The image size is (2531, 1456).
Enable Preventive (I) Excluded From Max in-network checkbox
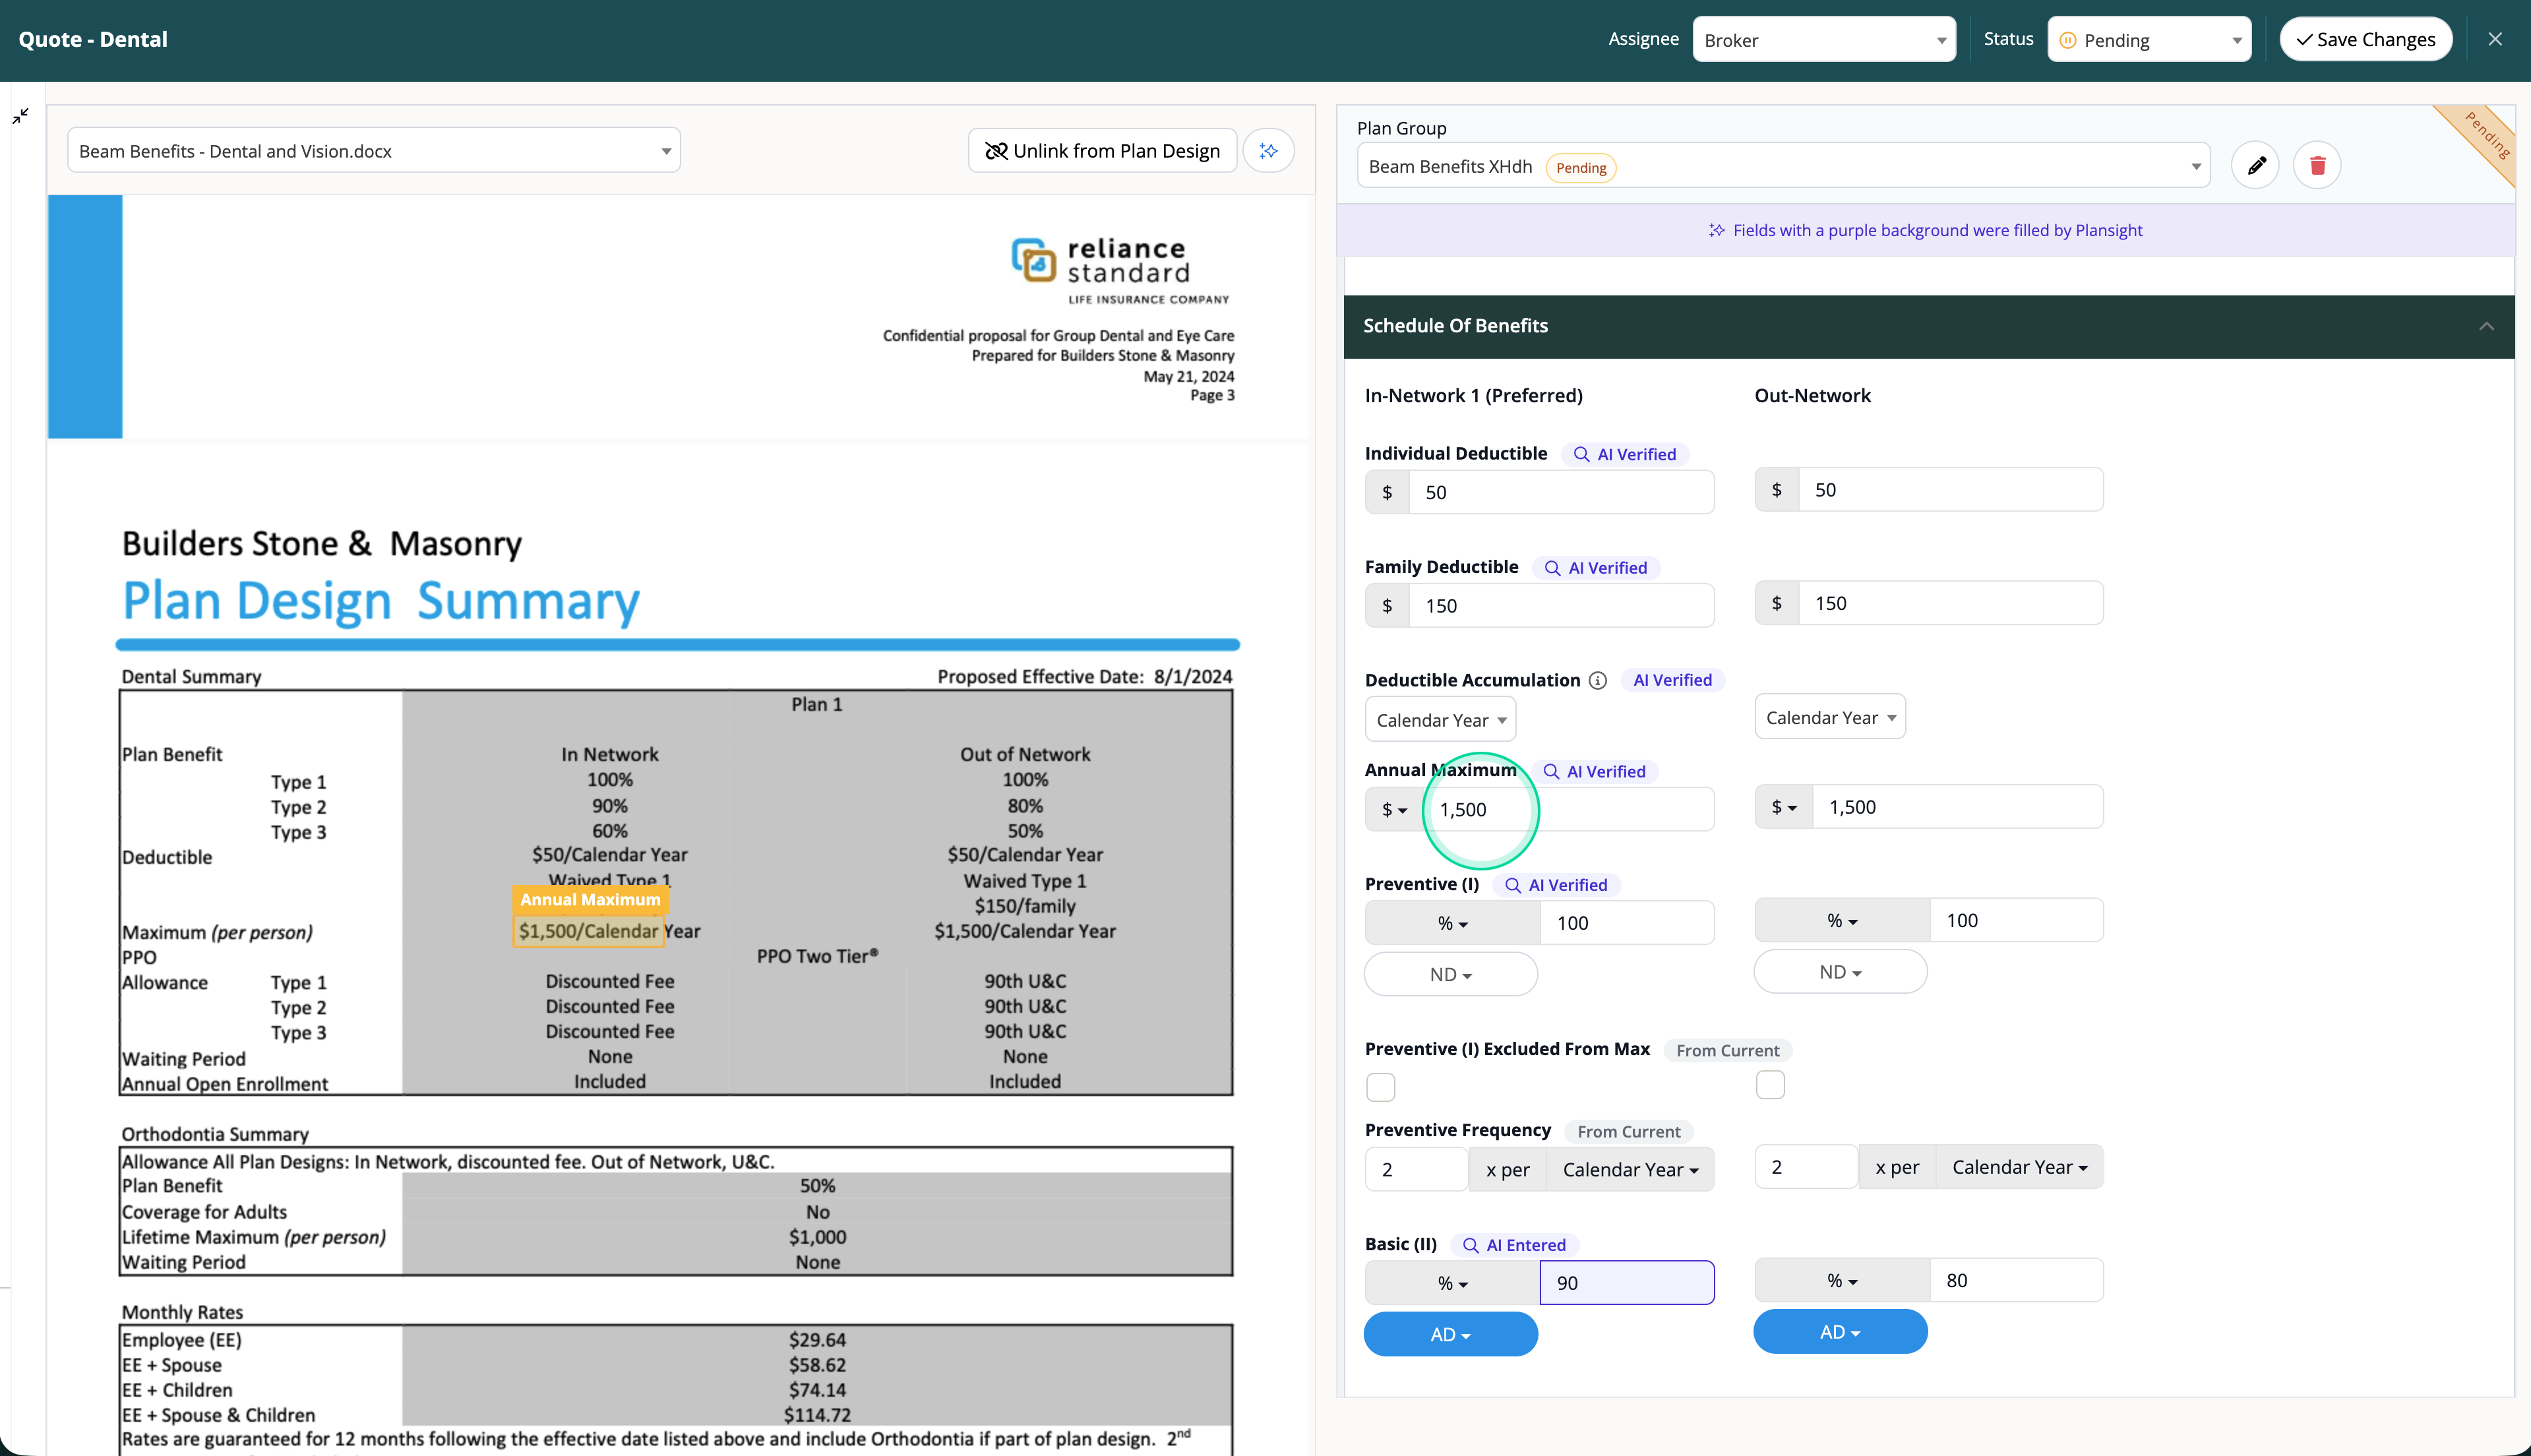pos(1380,1086)
